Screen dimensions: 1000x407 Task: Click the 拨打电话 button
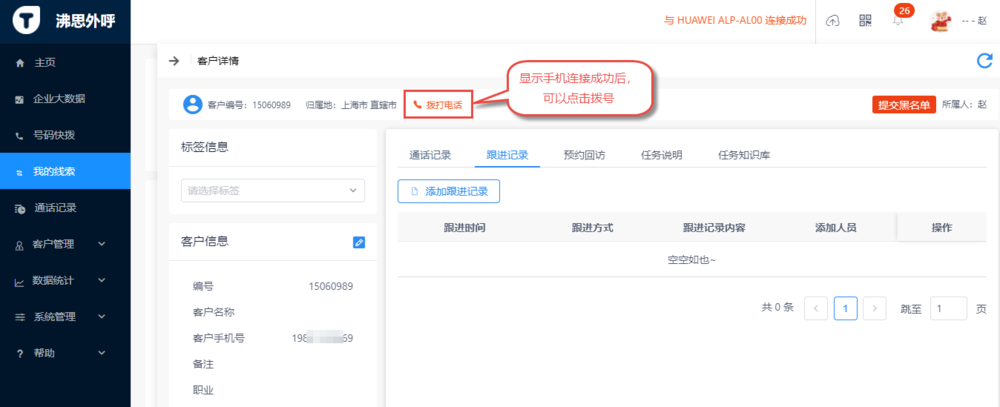pyautogui.click(x=437, y=104)
